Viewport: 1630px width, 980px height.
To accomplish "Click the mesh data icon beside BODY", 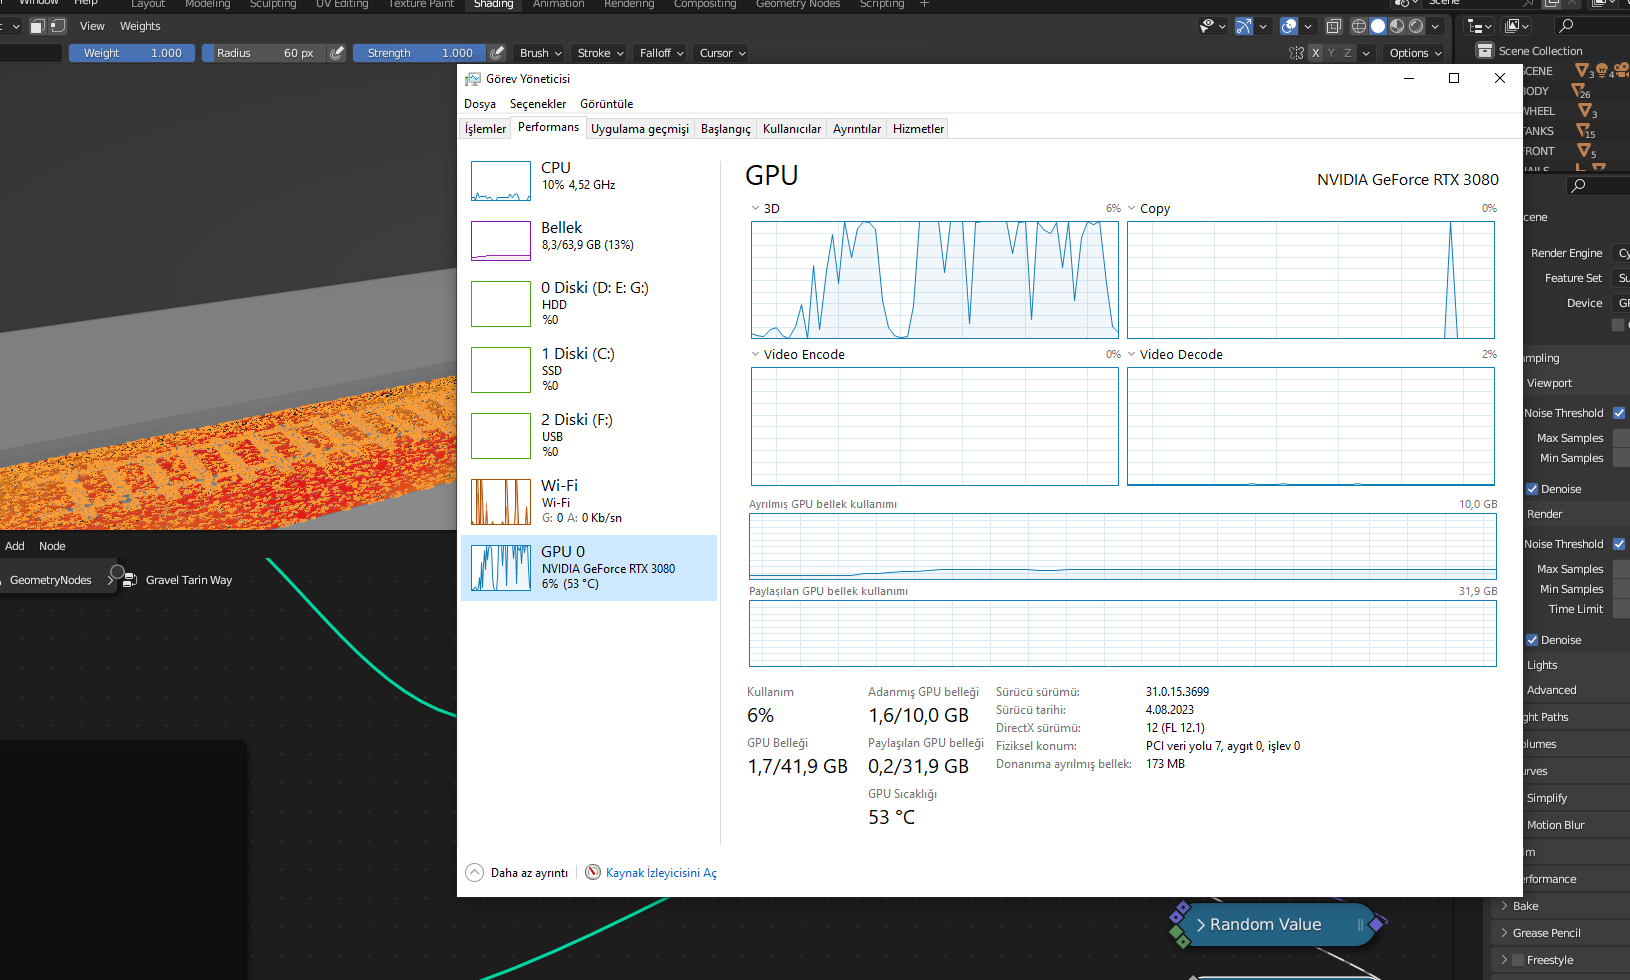I will [x=1580, y=91].
